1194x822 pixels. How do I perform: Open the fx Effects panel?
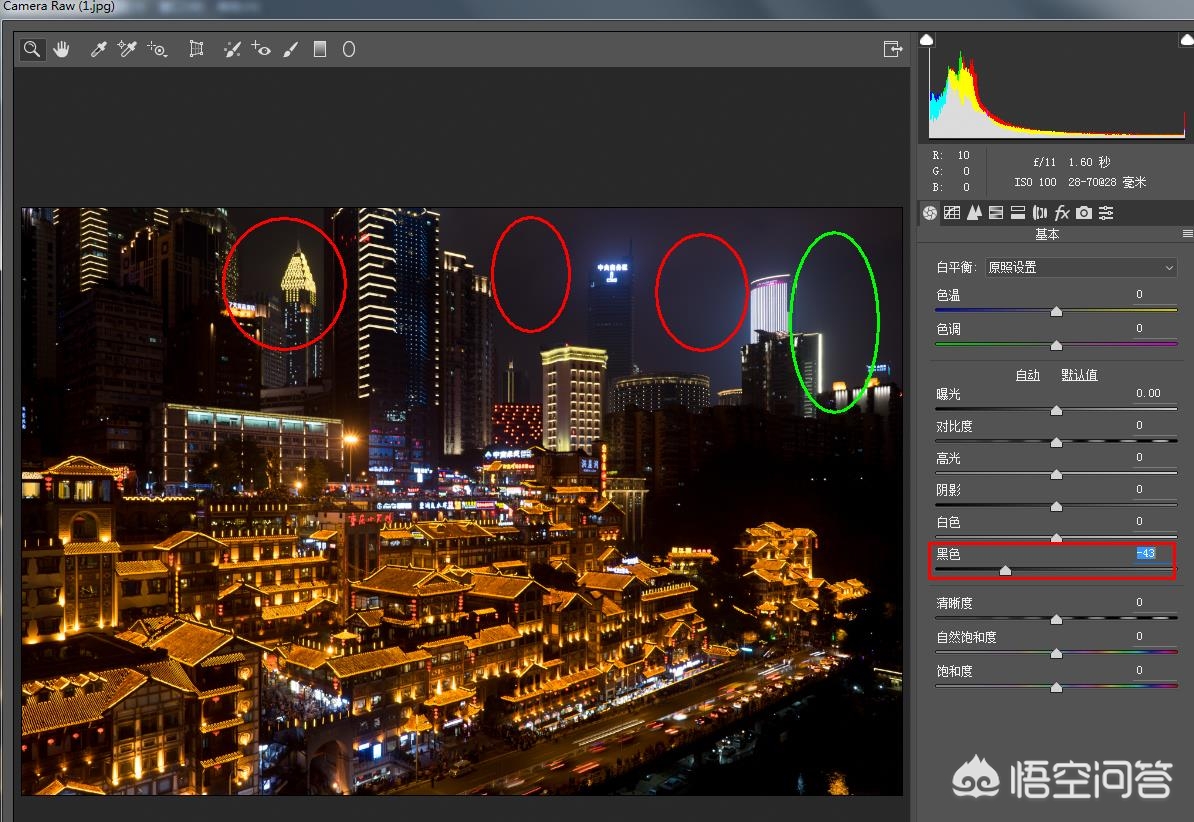(x=1061, y=212)
